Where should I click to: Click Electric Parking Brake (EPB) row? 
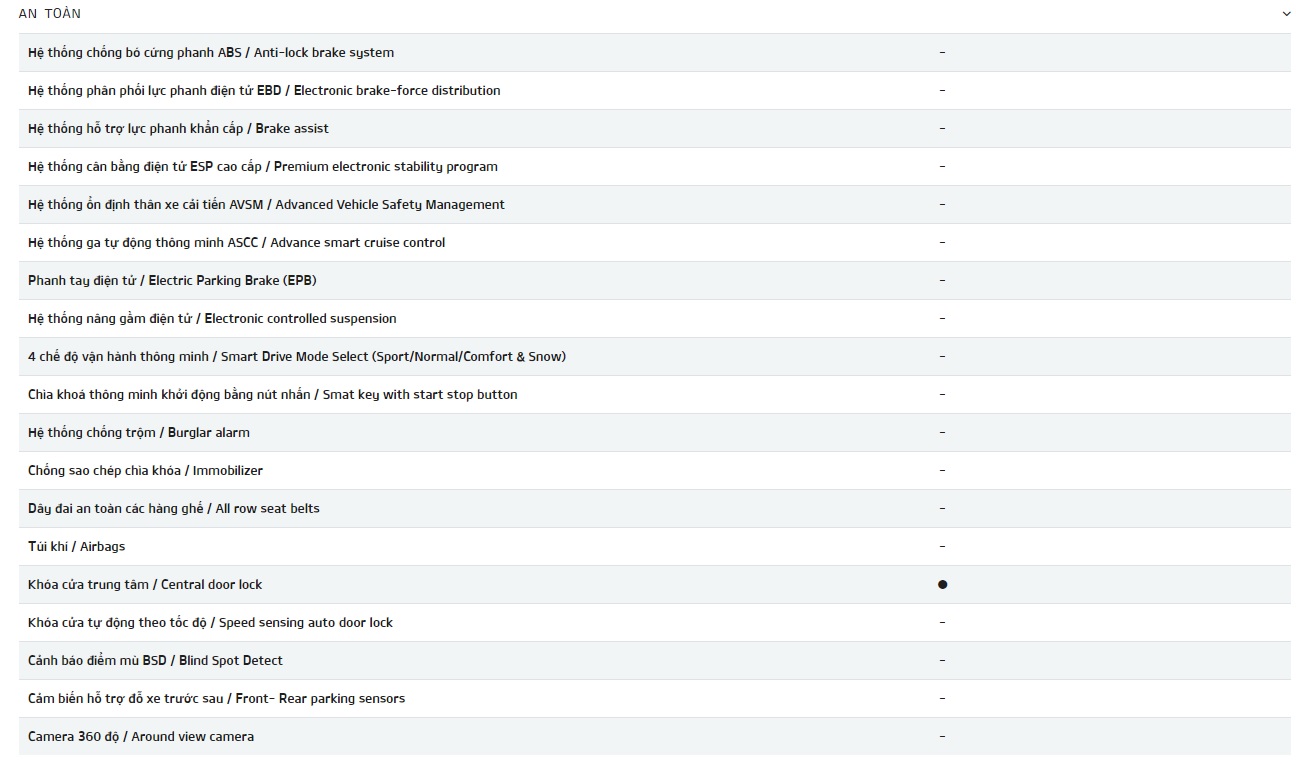(654, 280)
